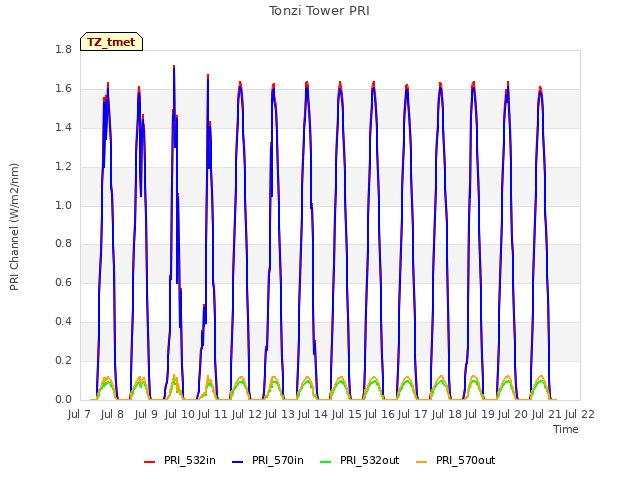Screen dimensions: 640x480
Task: Click the green PRI_532out legend swatch
Action: (326, 462)
